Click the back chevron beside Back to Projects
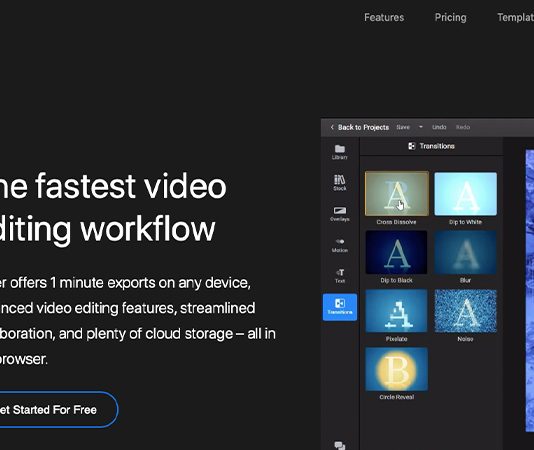The width and height of the screenshot is (534, 450). pyautogui.click(x=332, y=127)
